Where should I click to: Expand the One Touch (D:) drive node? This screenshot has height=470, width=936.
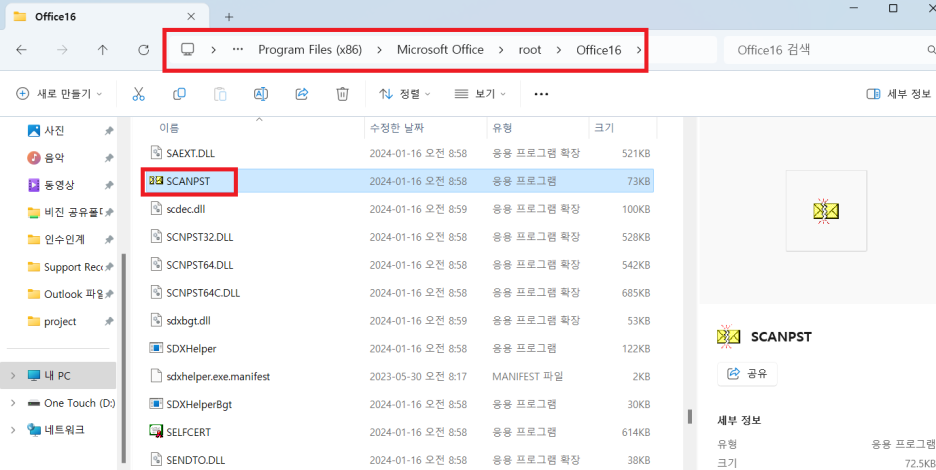pyautogui.click(x=13, y=403)
